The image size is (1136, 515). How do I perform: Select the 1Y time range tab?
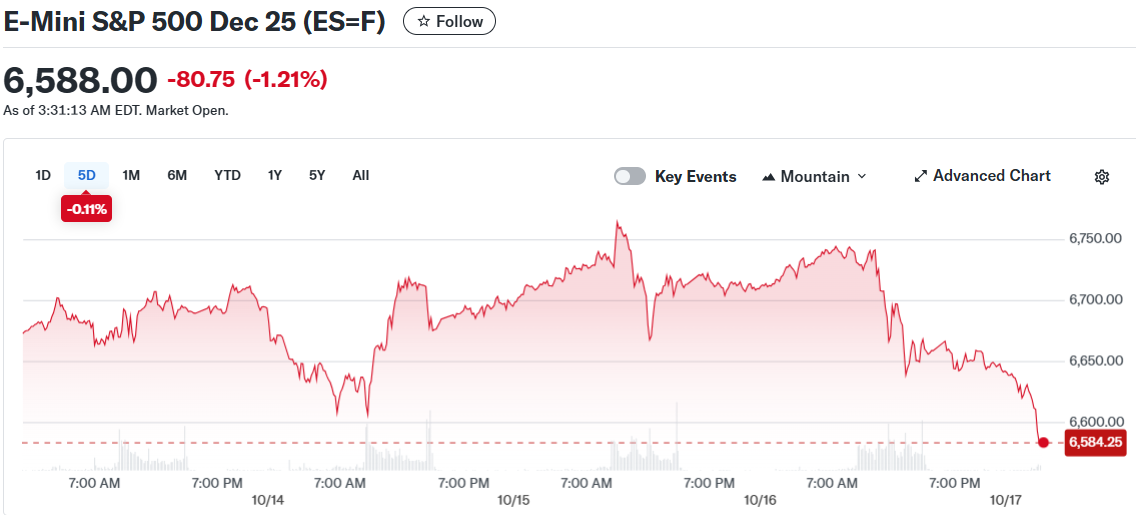(274, 175)
